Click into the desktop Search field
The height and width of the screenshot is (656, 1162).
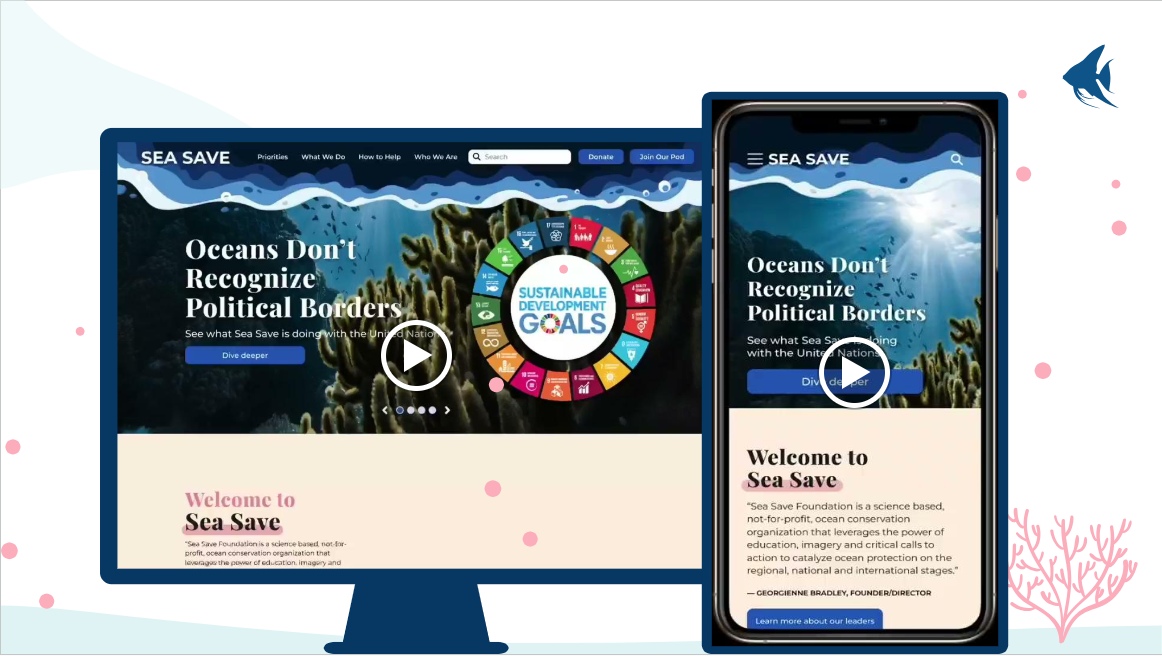point(519,157)
